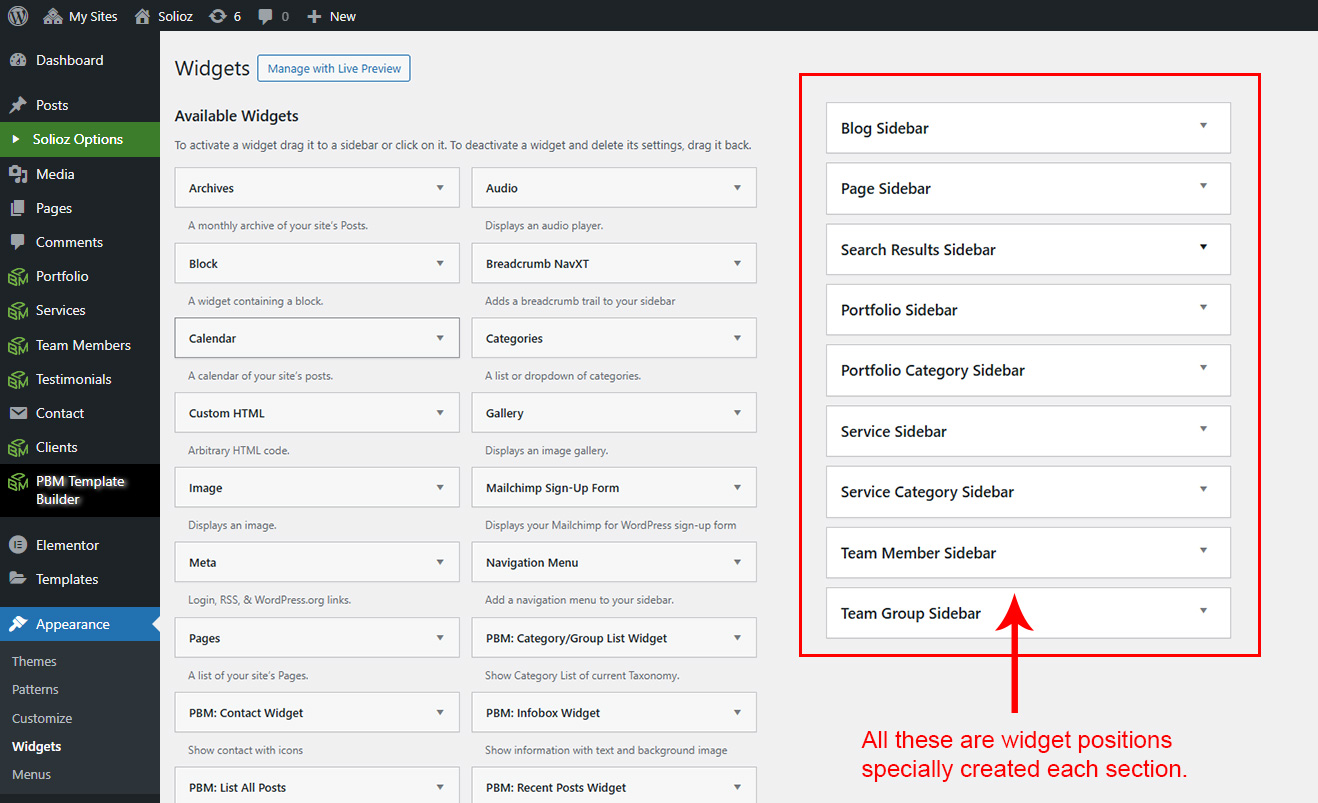This screenshot has width=1318, height=803.
Task: Click the Elementor icon in sidebar
Action: pyautogui.click(x=18, y=545)
